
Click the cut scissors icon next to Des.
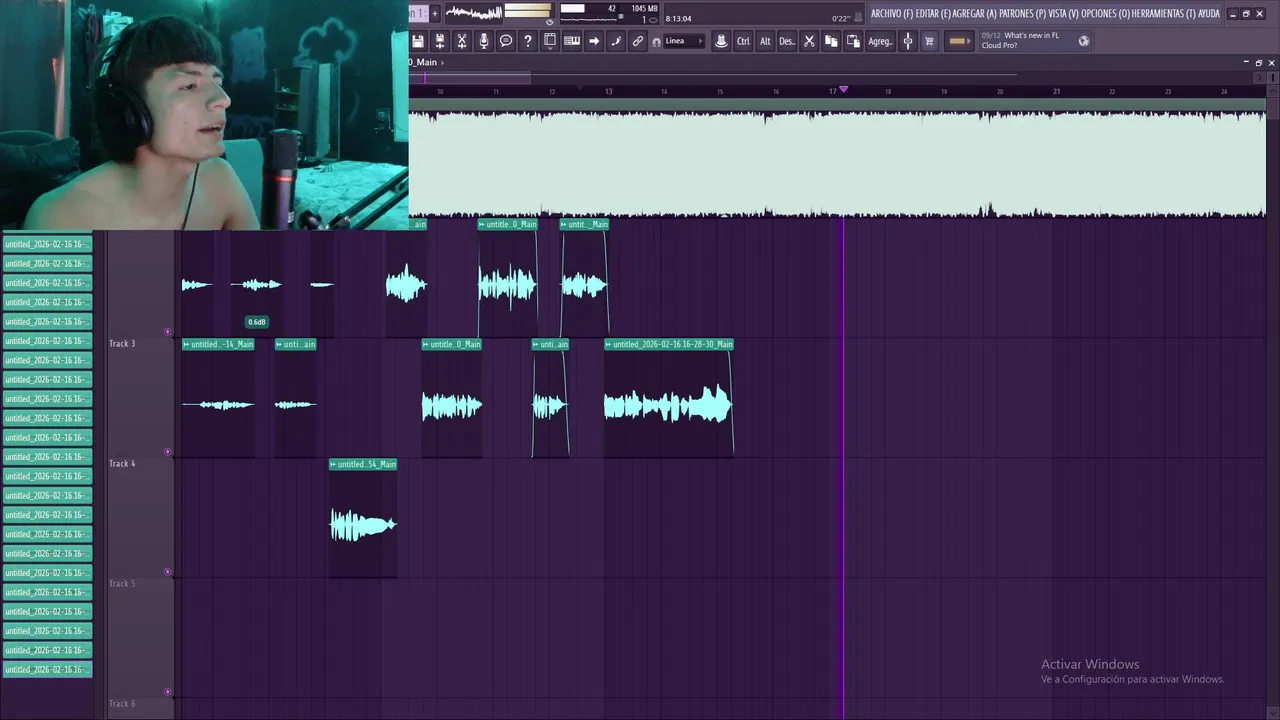[809, 41]
